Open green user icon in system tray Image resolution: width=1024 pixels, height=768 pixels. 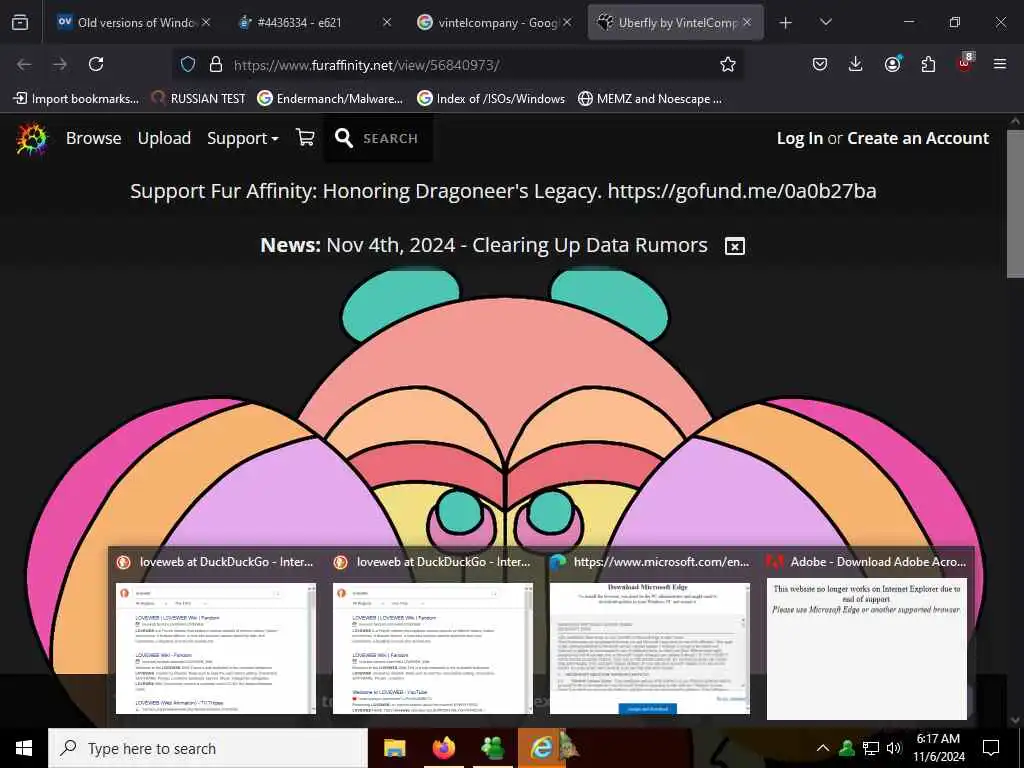847,748
